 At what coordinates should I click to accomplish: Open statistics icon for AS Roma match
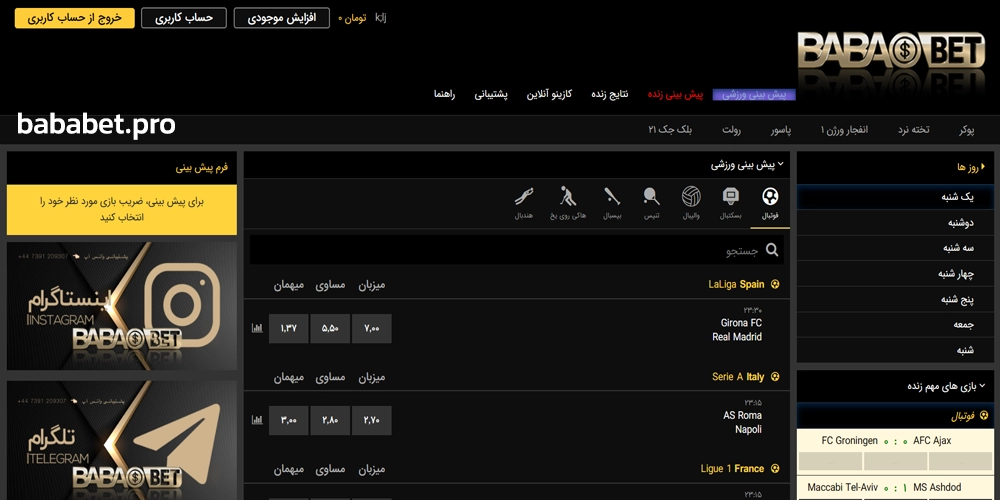tap(257, 420)
